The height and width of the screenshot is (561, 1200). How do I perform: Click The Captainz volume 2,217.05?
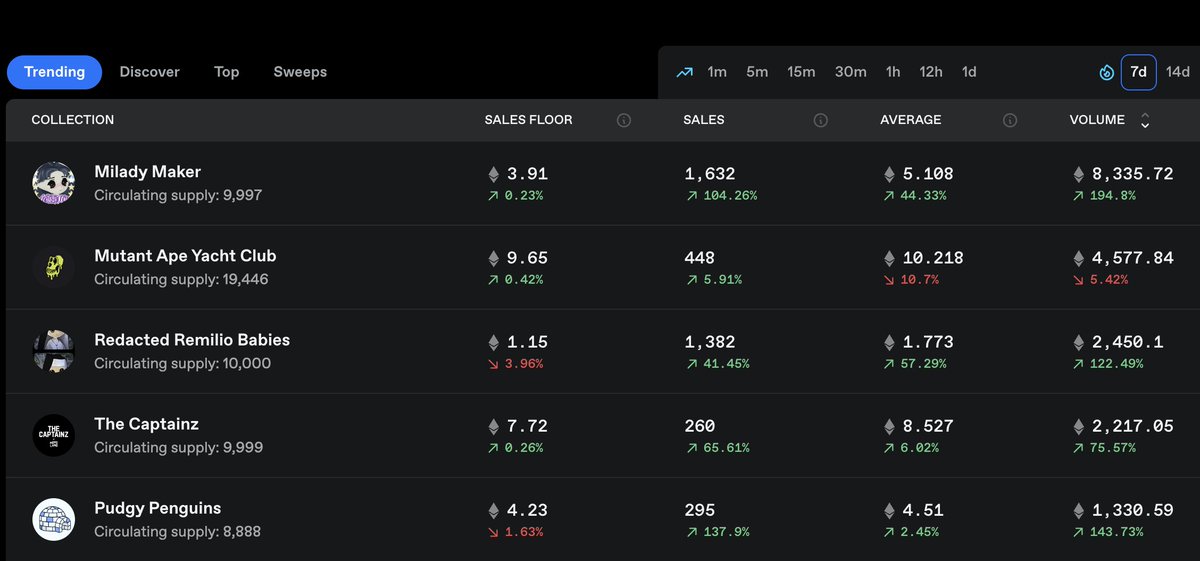tap(1134, 426)
